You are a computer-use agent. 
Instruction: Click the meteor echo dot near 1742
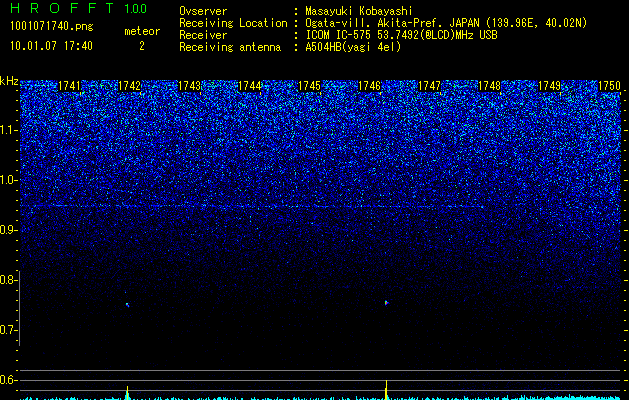(127, 305)
